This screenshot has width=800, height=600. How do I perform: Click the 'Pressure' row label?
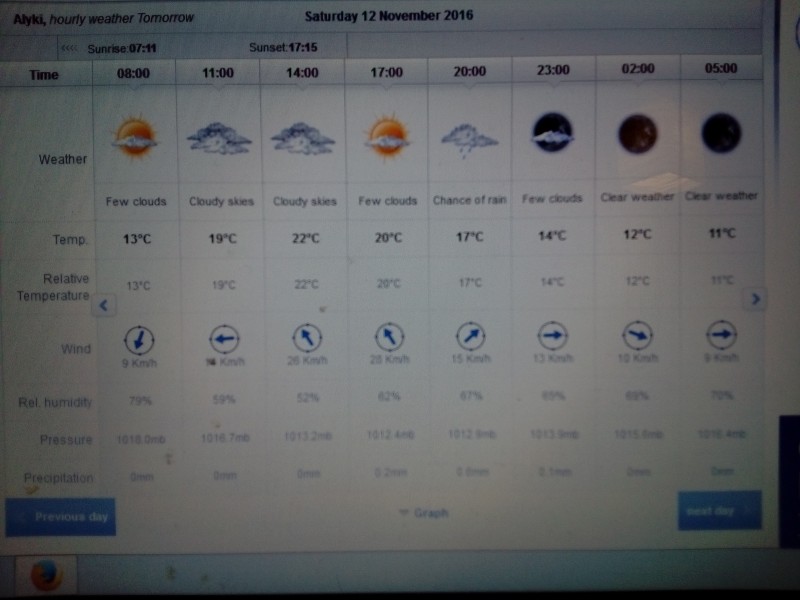tap(66, 440)
